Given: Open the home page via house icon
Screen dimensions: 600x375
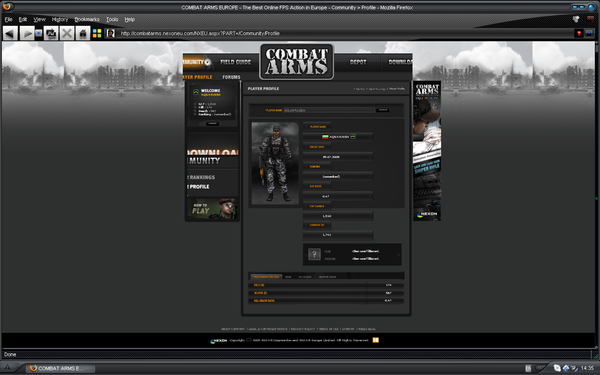Looking at the screenshot, I should pos(83,34).
